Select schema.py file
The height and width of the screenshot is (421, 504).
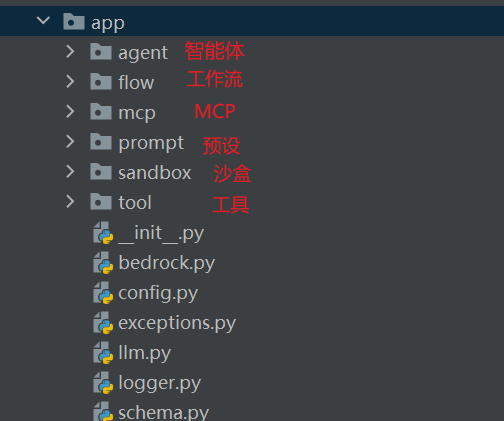click(x=164, y=413)
